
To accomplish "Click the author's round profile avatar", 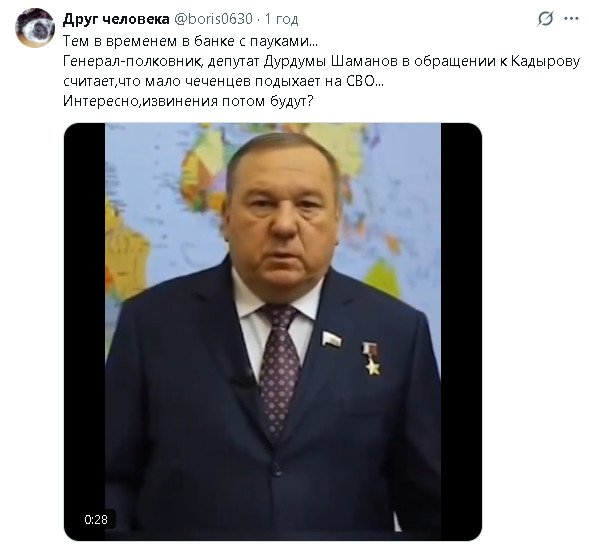I will click(35, 28).
